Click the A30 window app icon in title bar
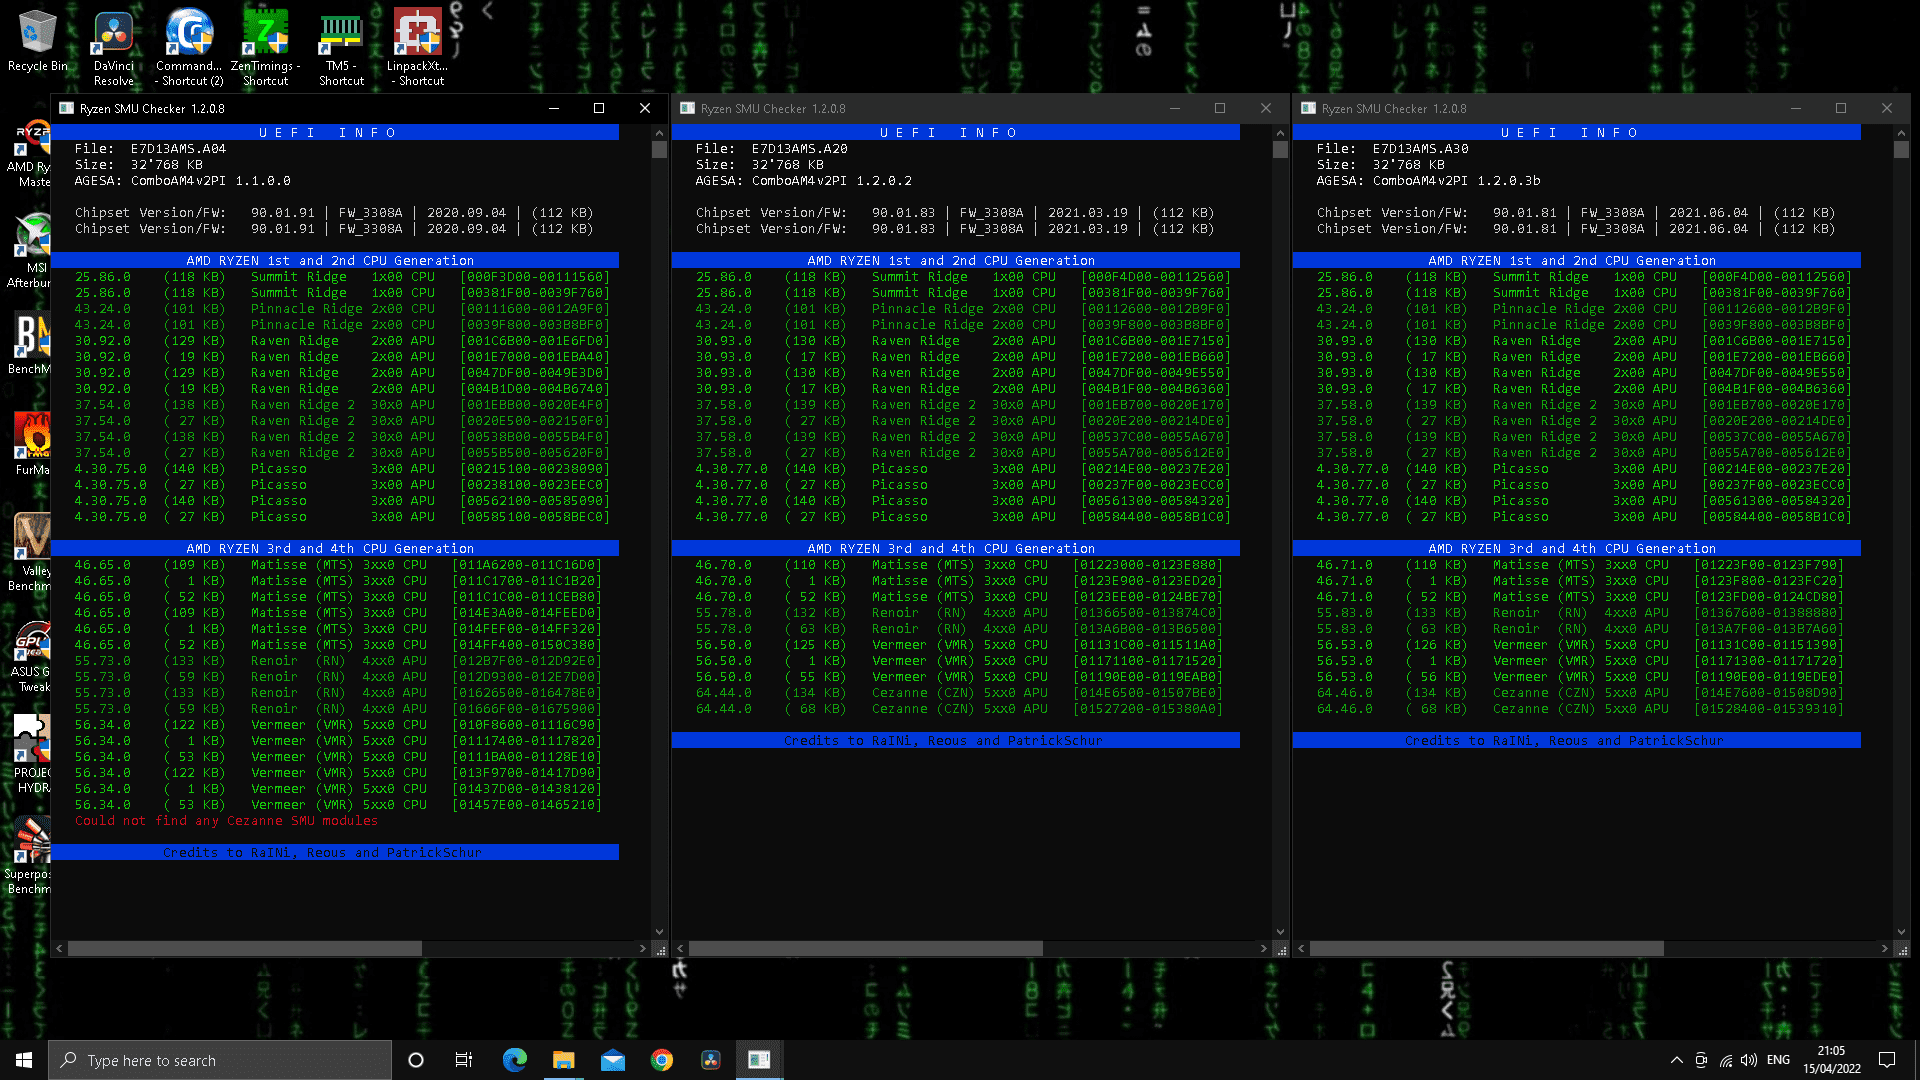This screenshot has height=1080, width=1920. [1308, 108]
